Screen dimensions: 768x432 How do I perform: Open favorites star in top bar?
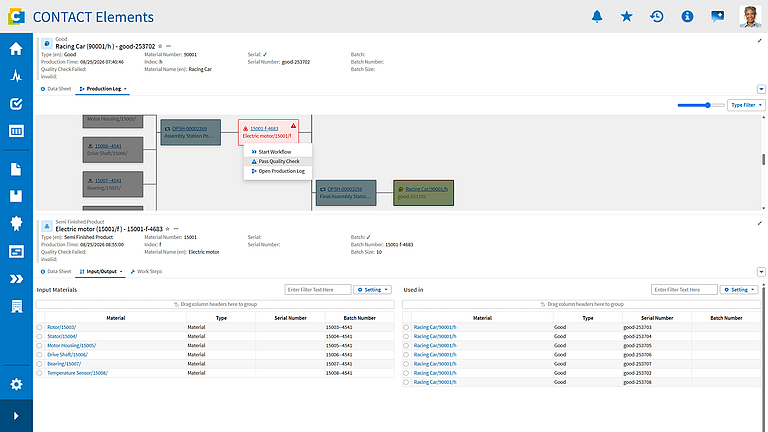point(626,17)
